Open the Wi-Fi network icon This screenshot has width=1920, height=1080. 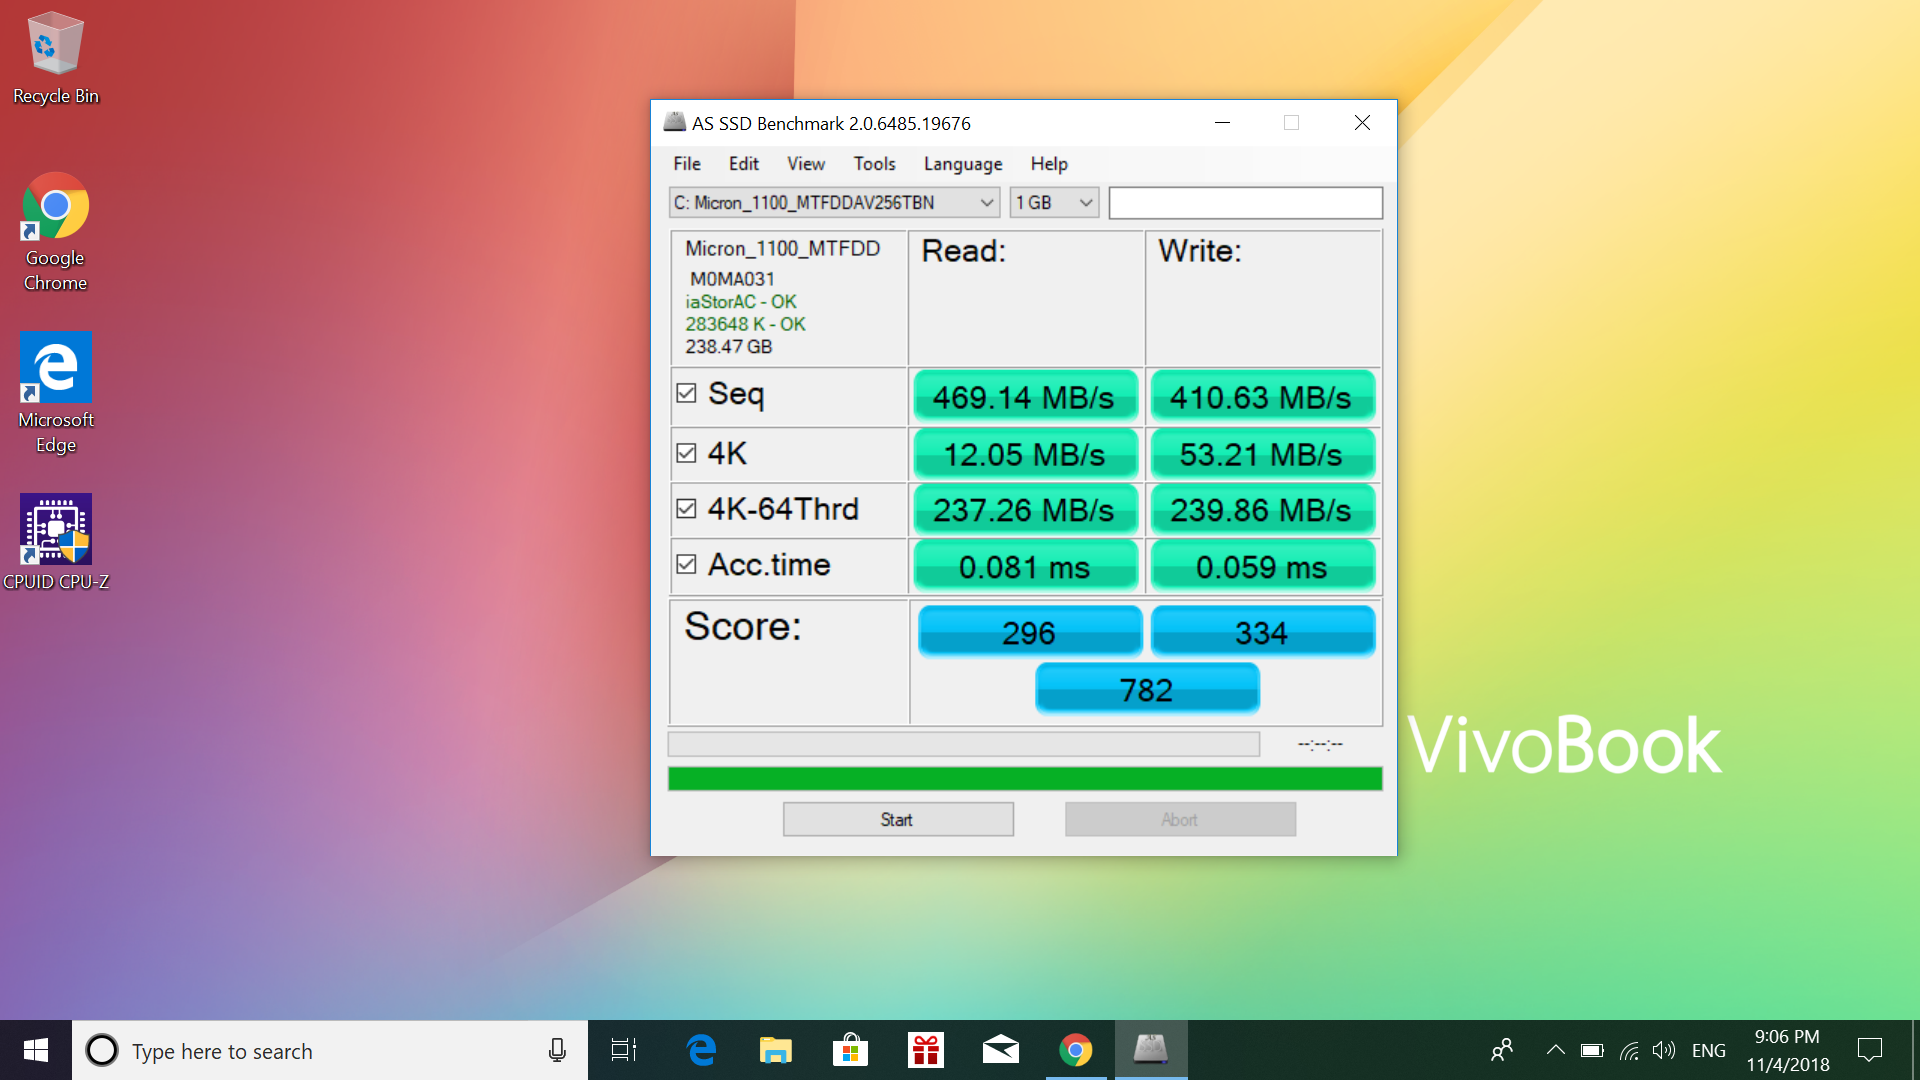pos(1629,1050)
